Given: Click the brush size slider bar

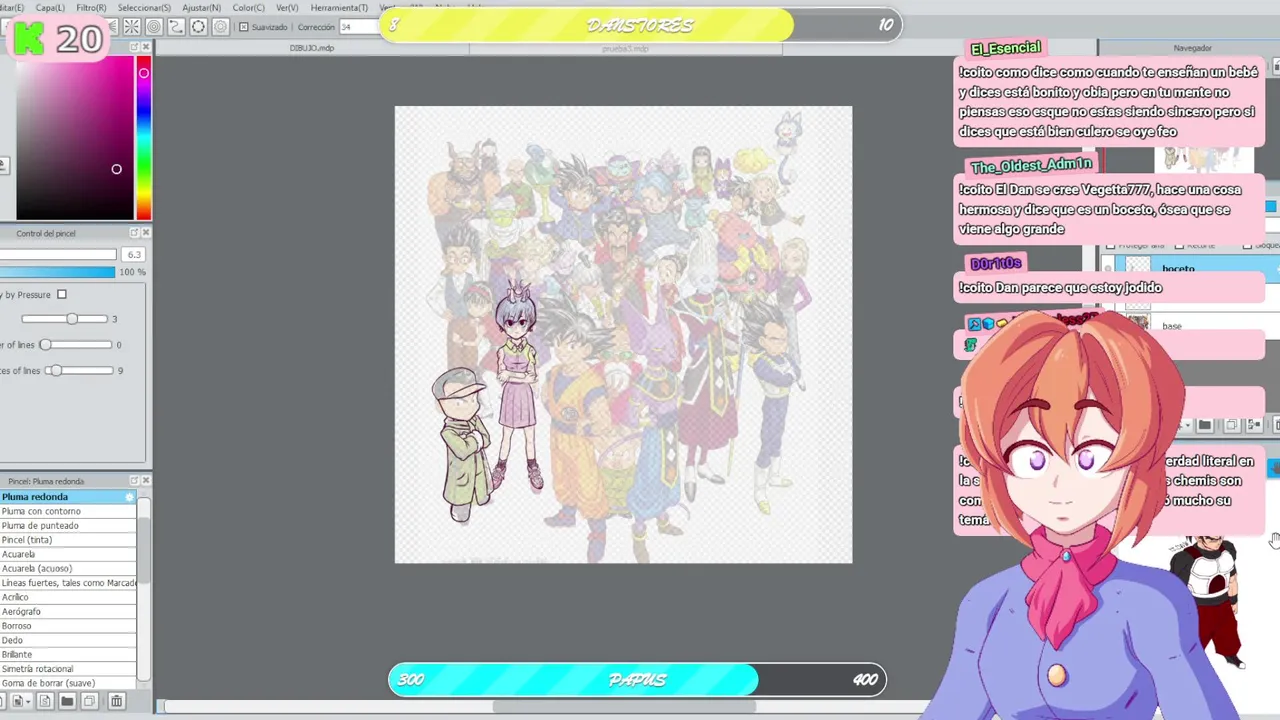Looking at the screenshot, I should pos(58,255).
